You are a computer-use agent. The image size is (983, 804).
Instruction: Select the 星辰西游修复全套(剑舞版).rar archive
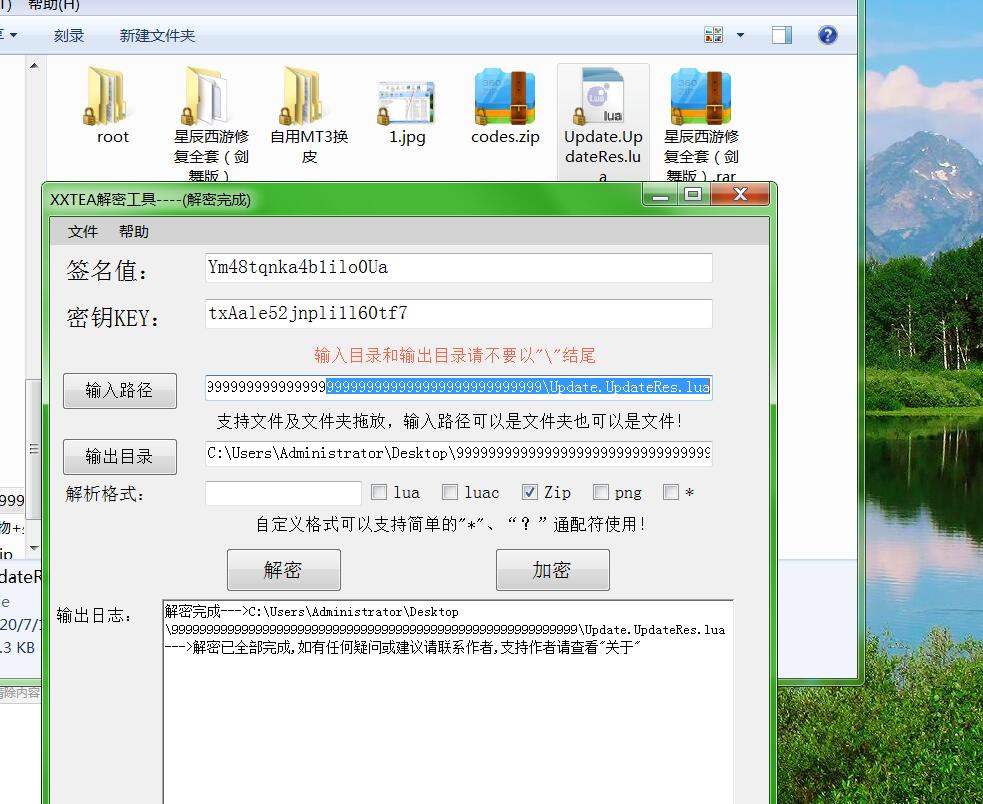tap(700, 100)
